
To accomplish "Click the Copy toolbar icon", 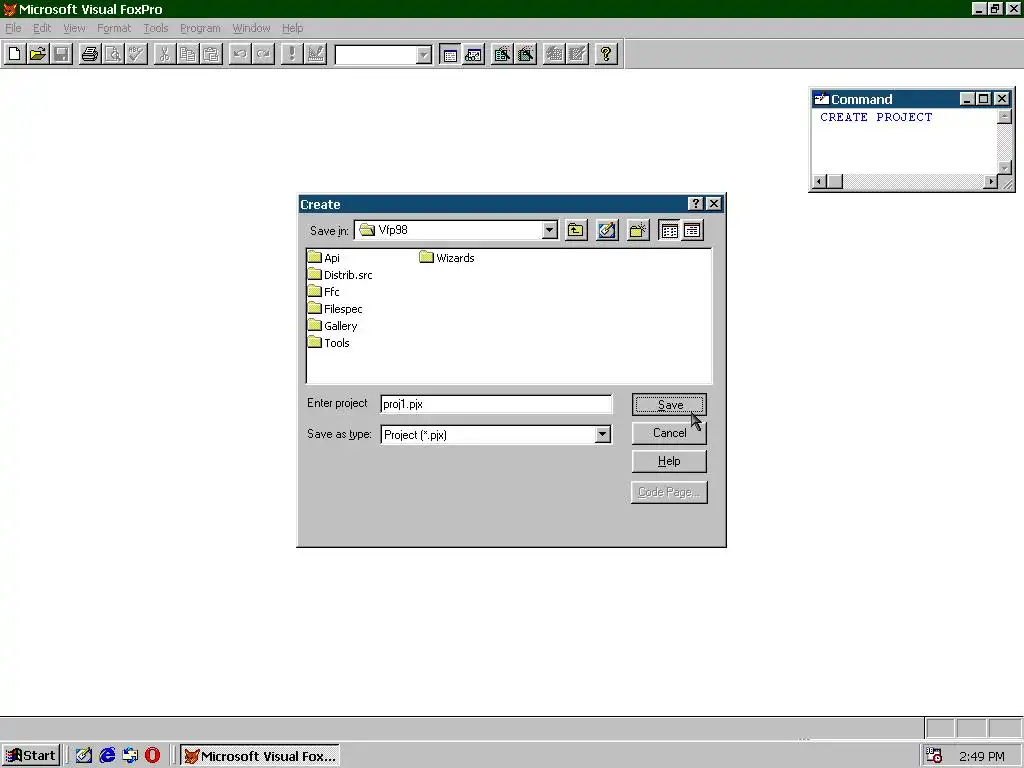I will click(188, 54).
